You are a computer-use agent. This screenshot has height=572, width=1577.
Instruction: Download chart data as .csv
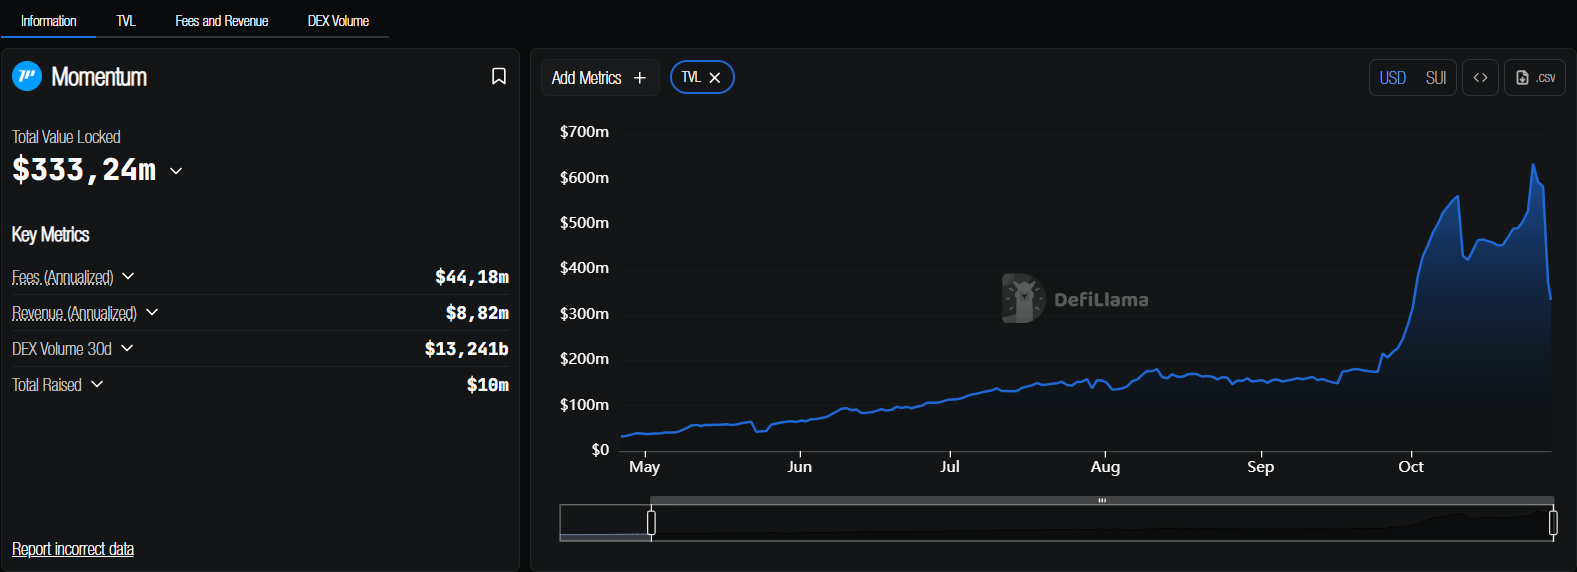(x=1535, y=78)
